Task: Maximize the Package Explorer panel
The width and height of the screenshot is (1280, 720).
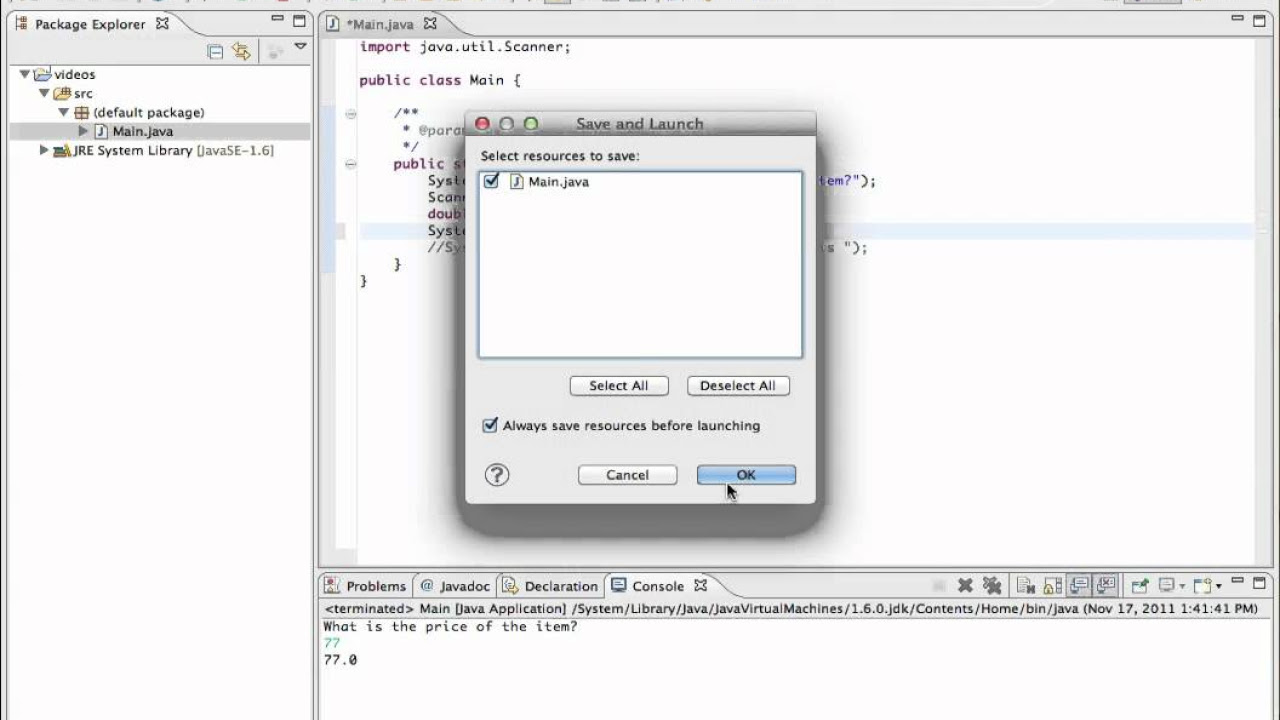Action: [299, 21]
